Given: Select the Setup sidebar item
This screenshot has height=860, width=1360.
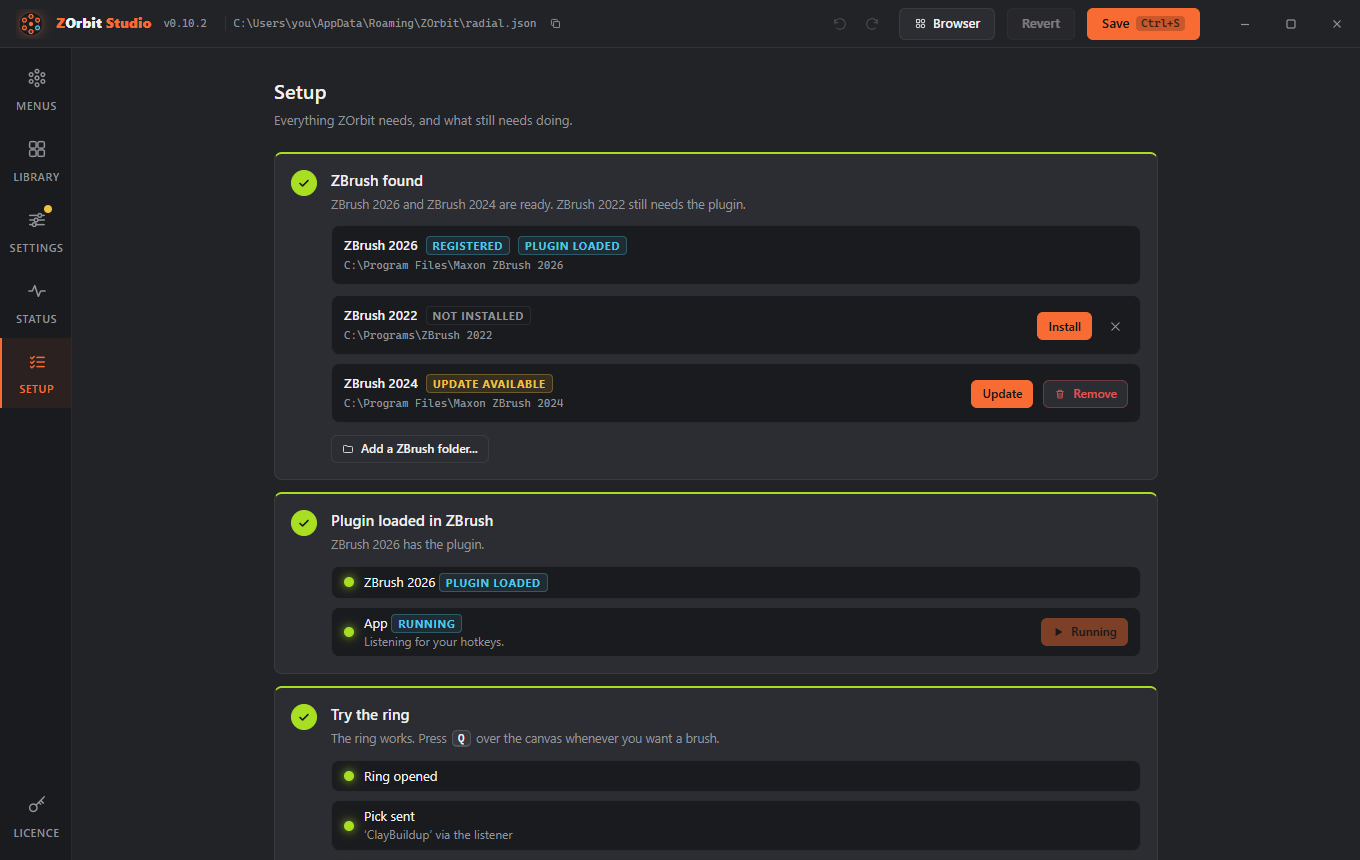Looking at the screenshot, I should pos(36,373).
